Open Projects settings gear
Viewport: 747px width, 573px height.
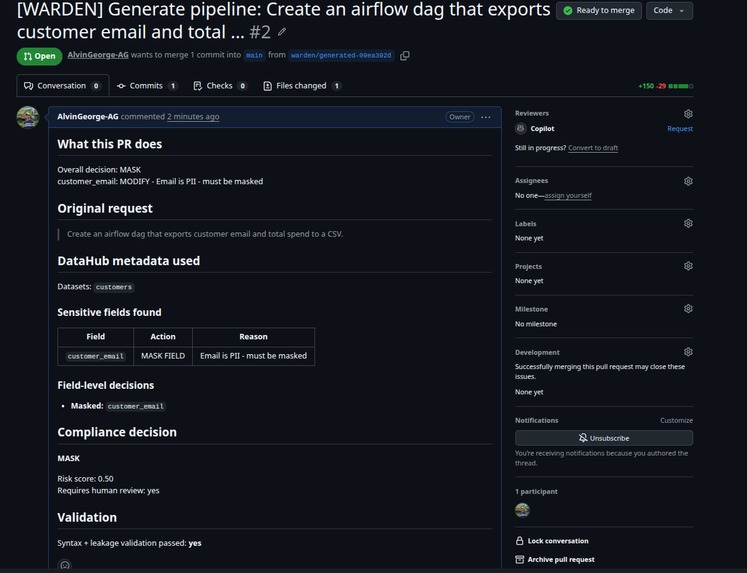[688, 266]
